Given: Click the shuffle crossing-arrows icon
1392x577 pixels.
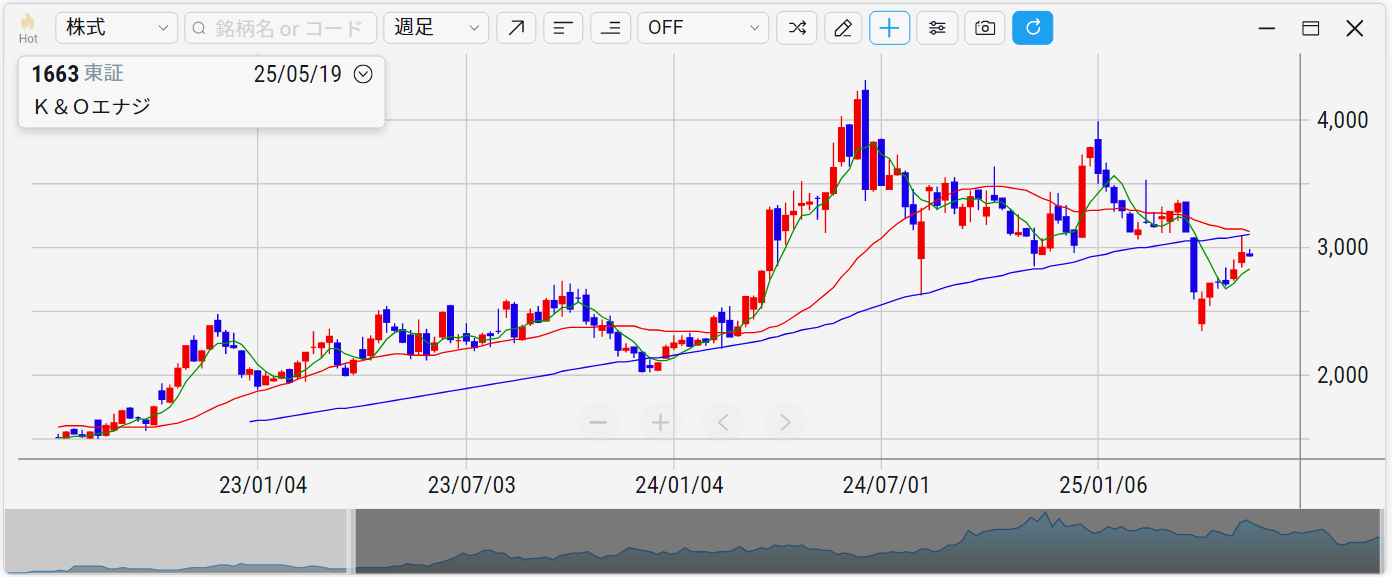Looking at the screenshot, I should click(797, 28).
